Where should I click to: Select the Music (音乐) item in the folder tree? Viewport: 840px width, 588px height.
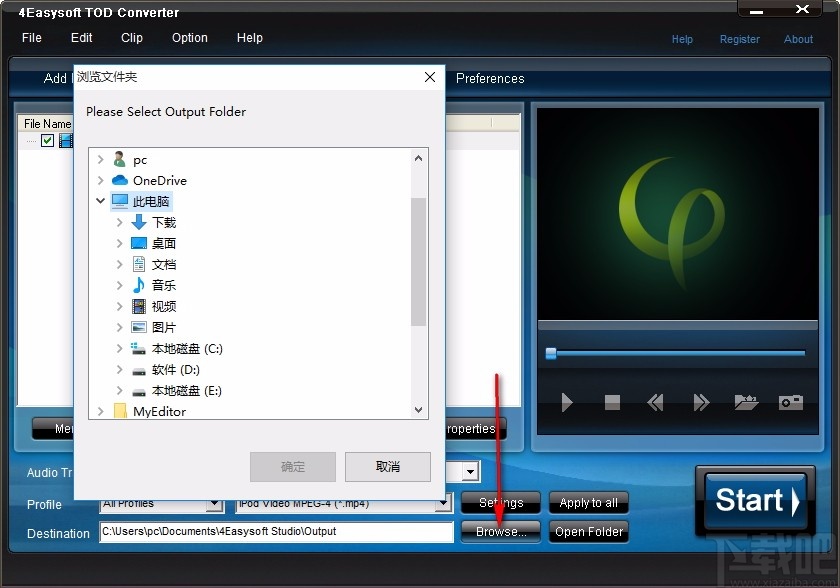163,285
